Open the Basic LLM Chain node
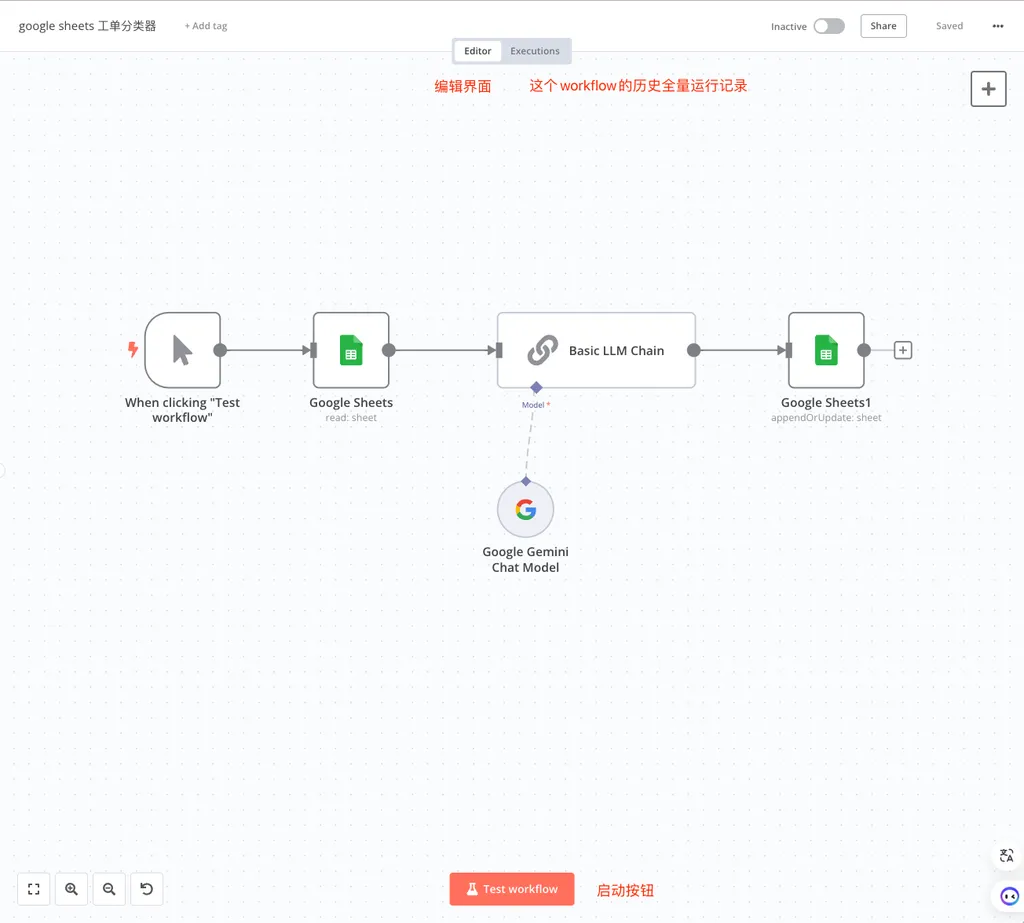 (596, 350)
